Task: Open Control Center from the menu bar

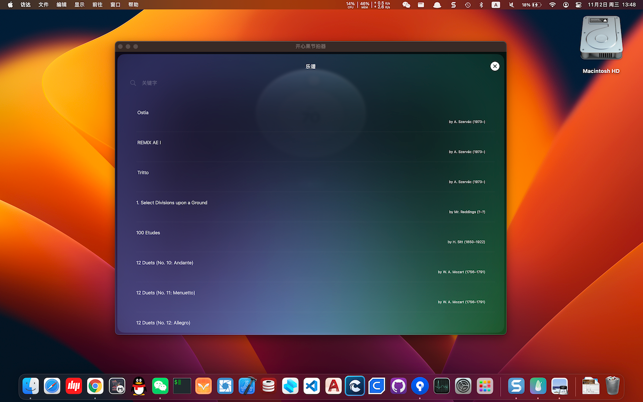Action: tap(578, 5)
